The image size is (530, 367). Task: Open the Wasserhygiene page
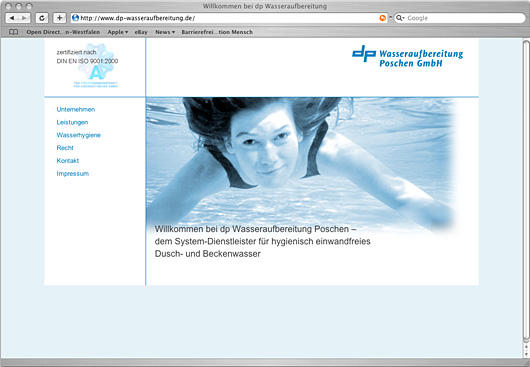[79, 135]
